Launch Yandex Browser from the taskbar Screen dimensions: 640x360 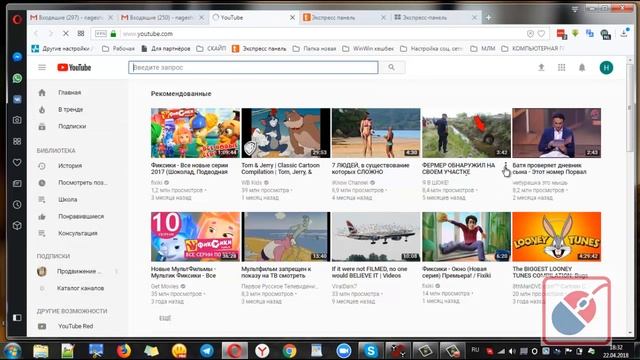pyautogui.click(x=262, y=351)
